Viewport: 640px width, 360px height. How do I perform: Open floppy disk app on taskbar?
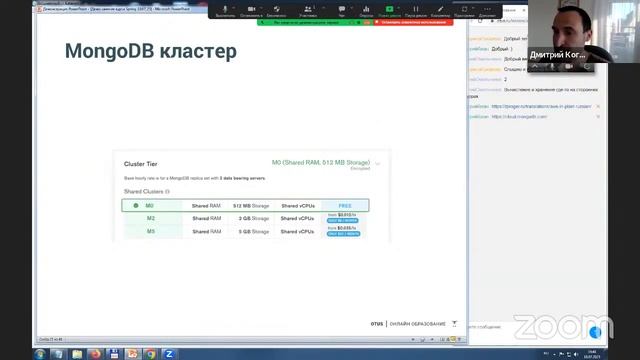(x=114, y=354)
